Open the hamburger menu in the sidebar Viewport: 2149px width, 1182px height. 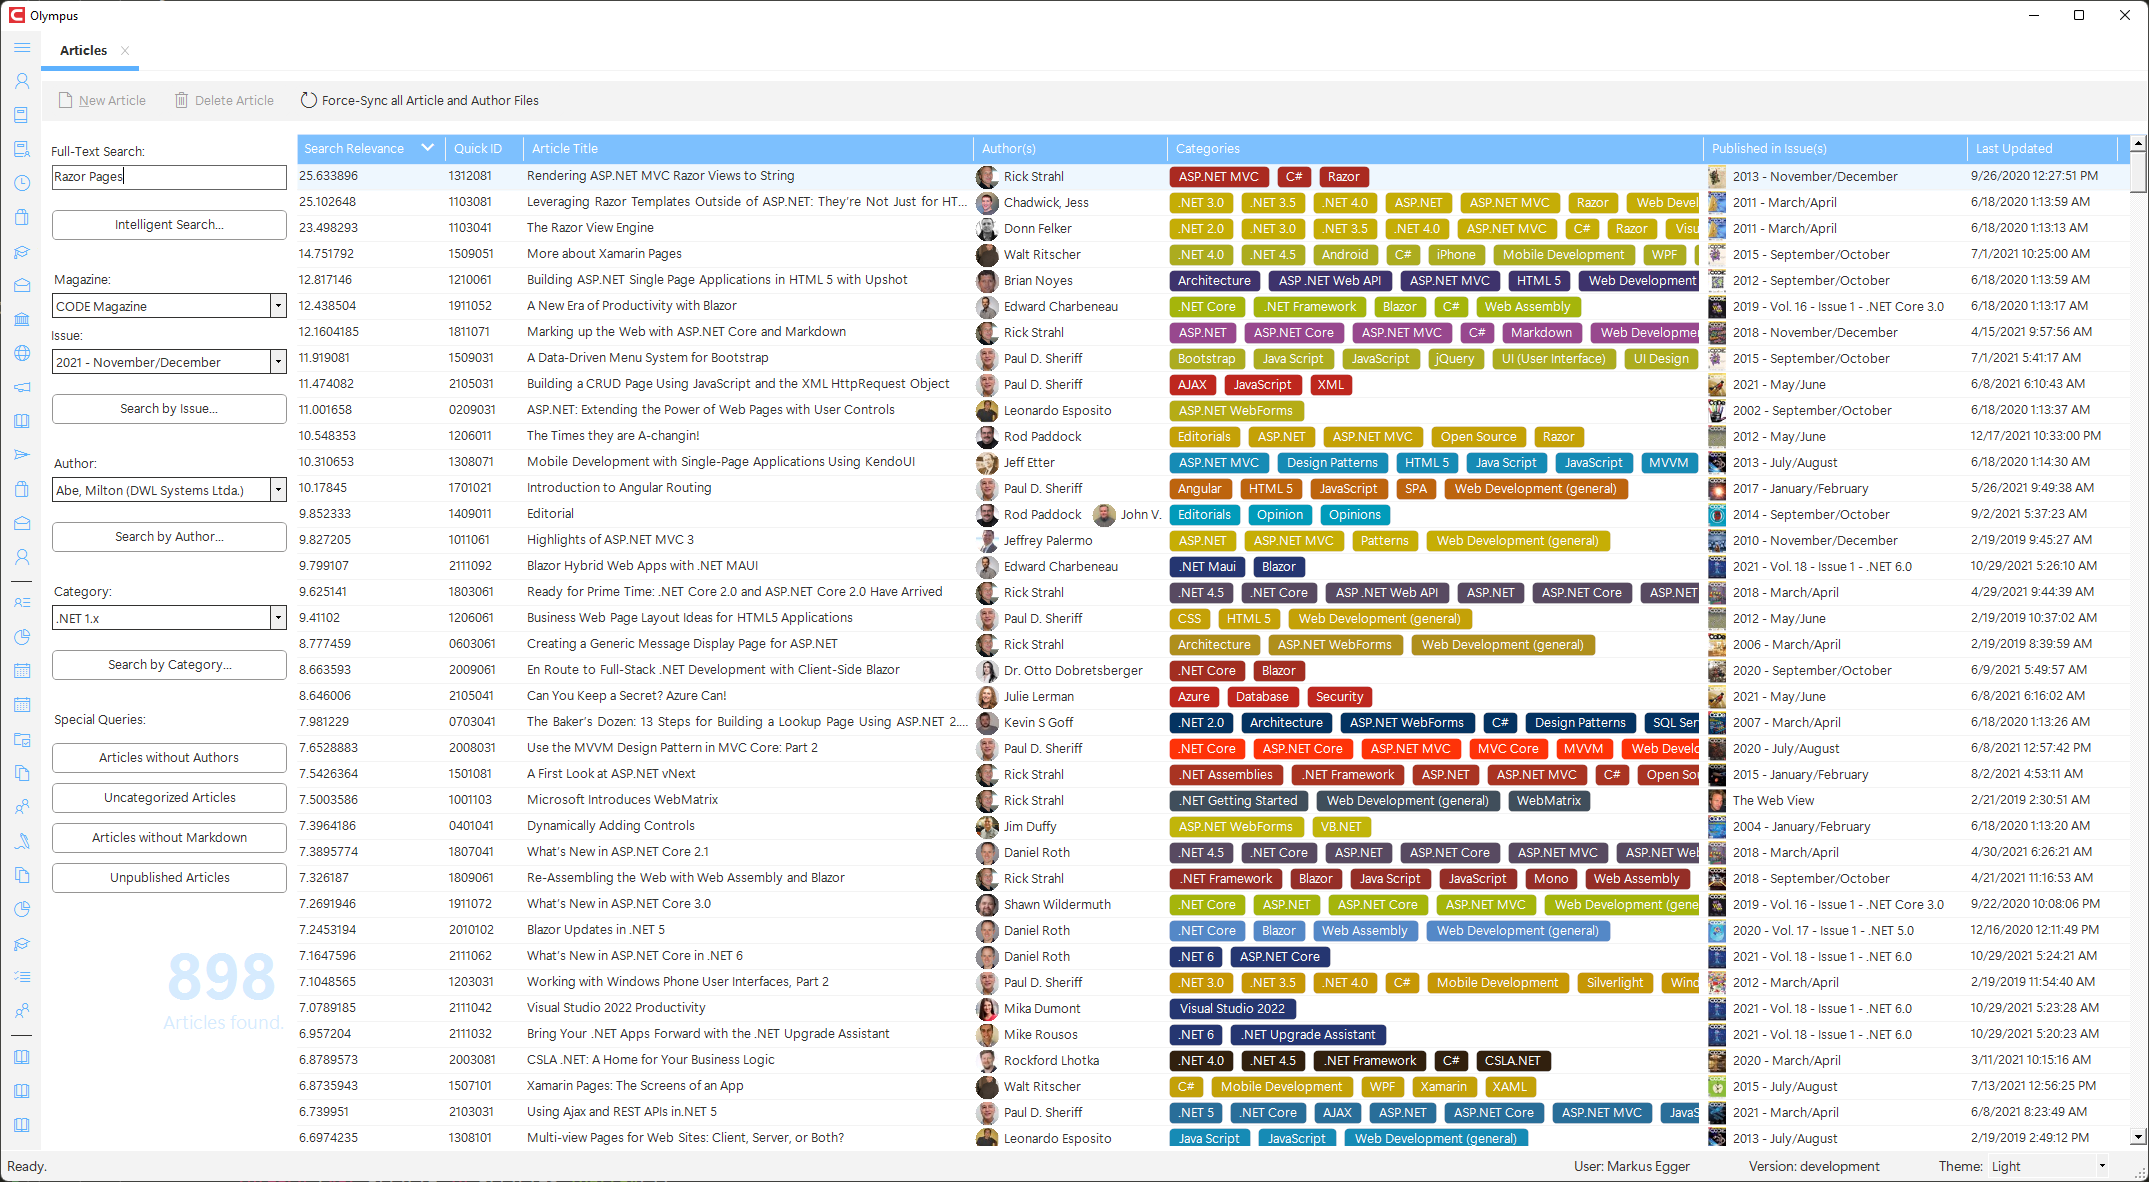point(21,48)
